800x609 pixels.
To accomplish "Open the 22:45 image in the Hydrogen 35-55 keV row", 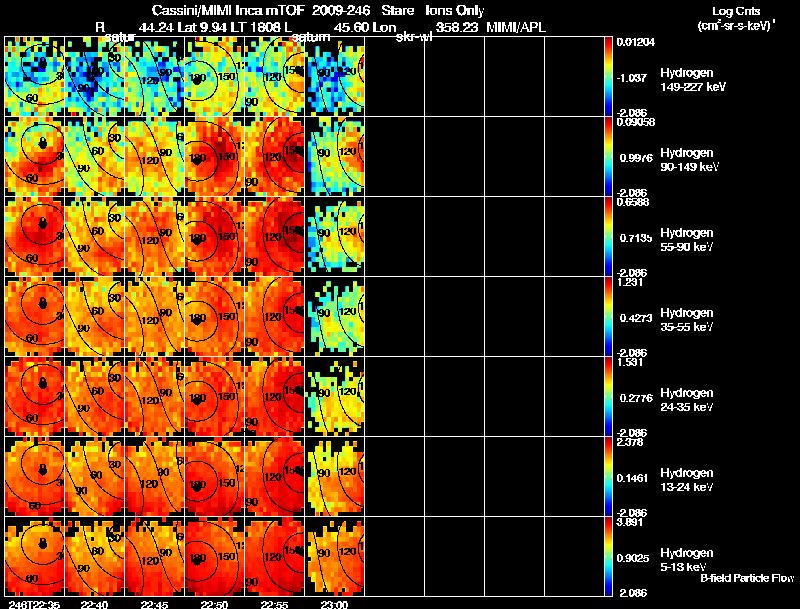I will [x=155, y=317].
